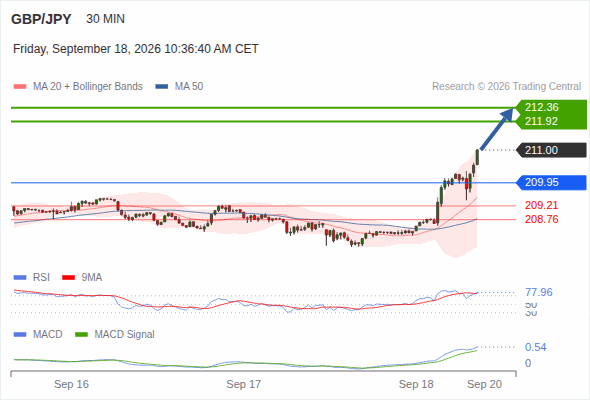Click the blue MACD legend marker

click(20, 335)
